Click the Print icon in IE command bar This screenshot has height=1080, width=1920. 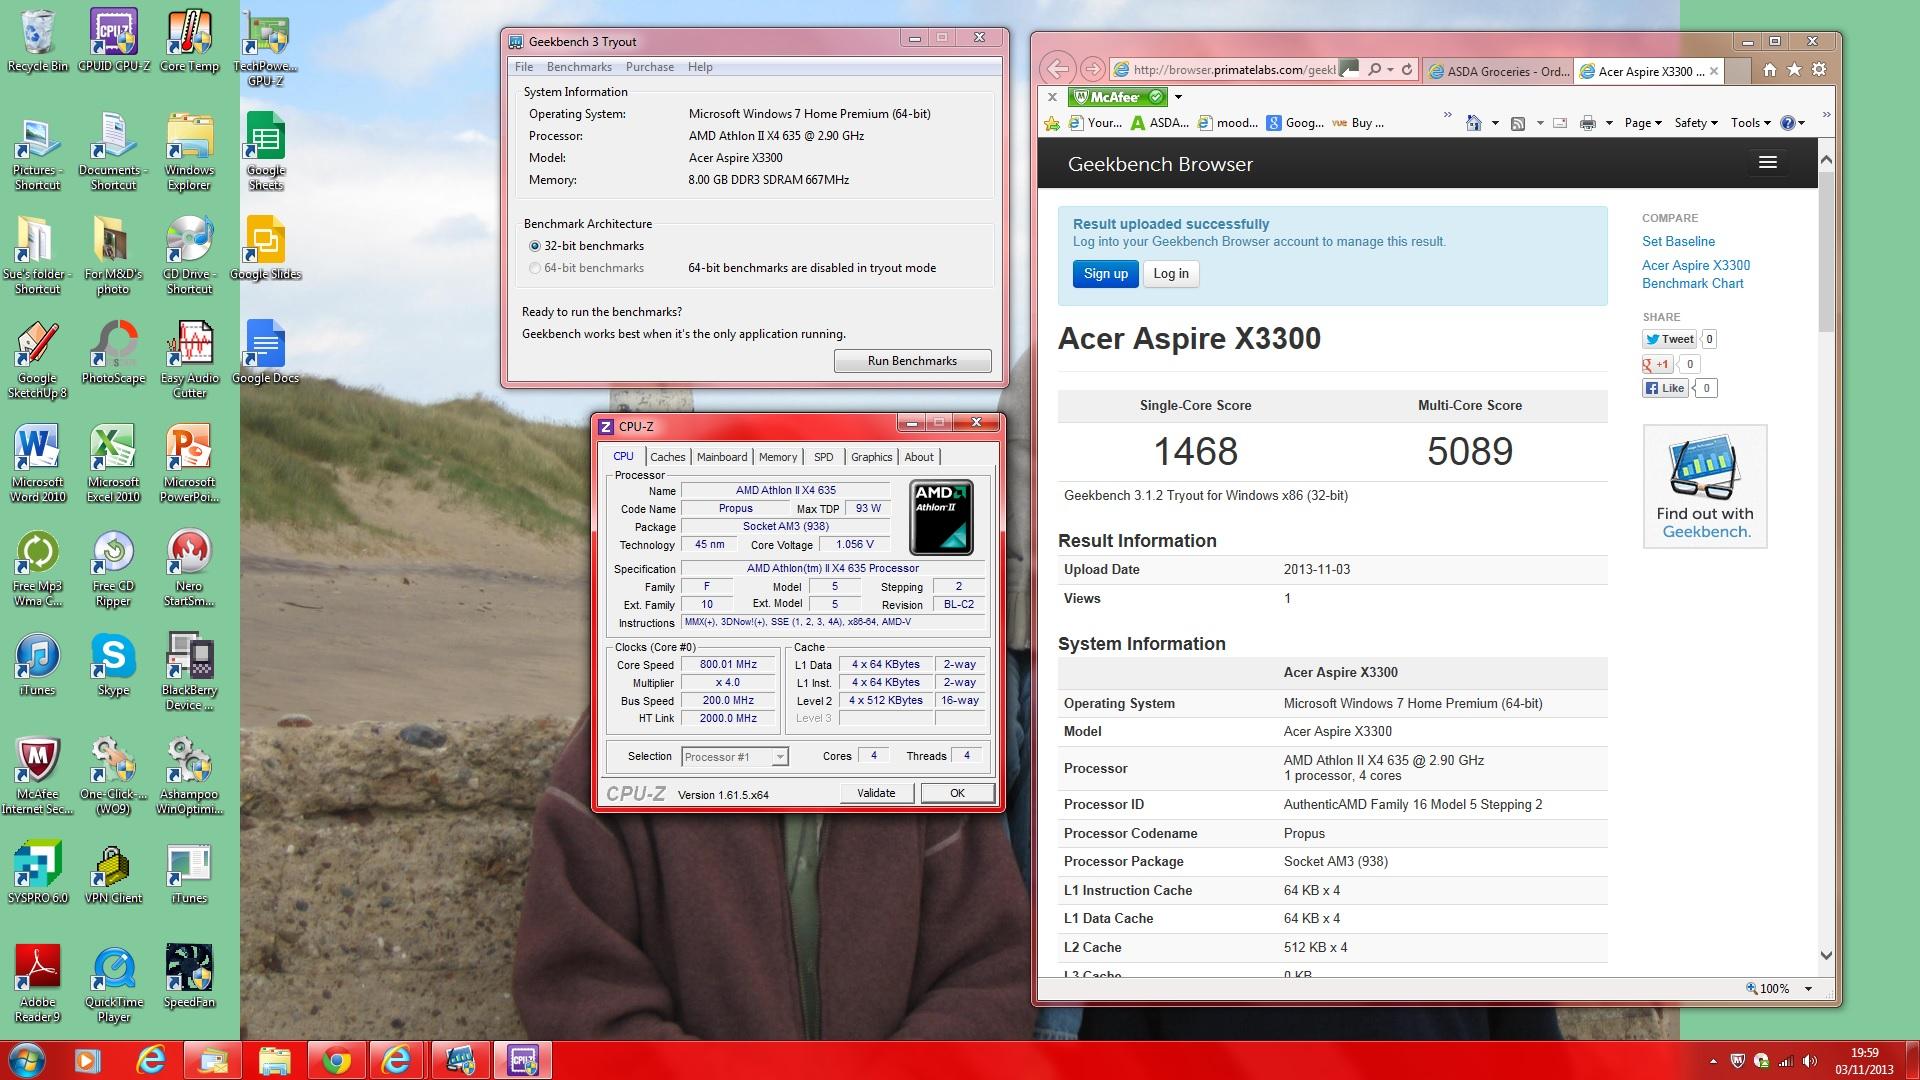pos(1587,123)
